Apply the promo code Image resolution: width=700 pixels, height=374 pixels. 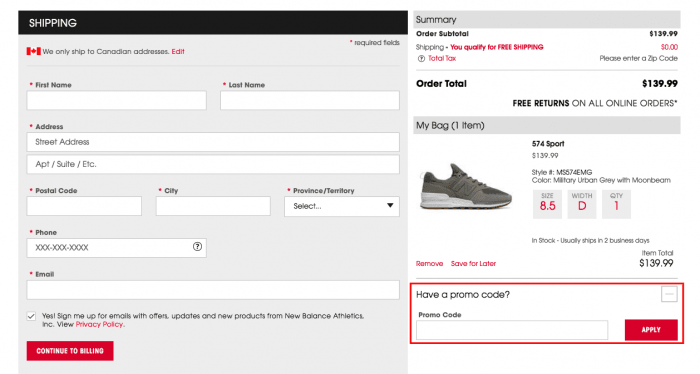coord(651,330)
